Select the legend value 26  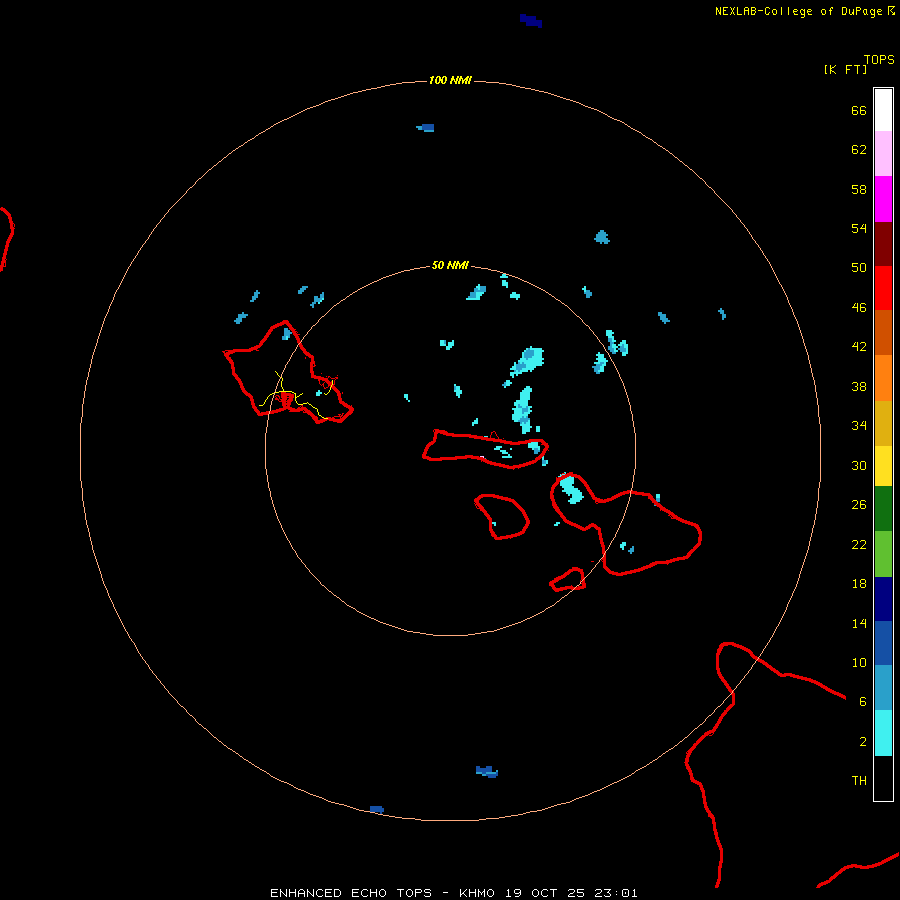859,505
